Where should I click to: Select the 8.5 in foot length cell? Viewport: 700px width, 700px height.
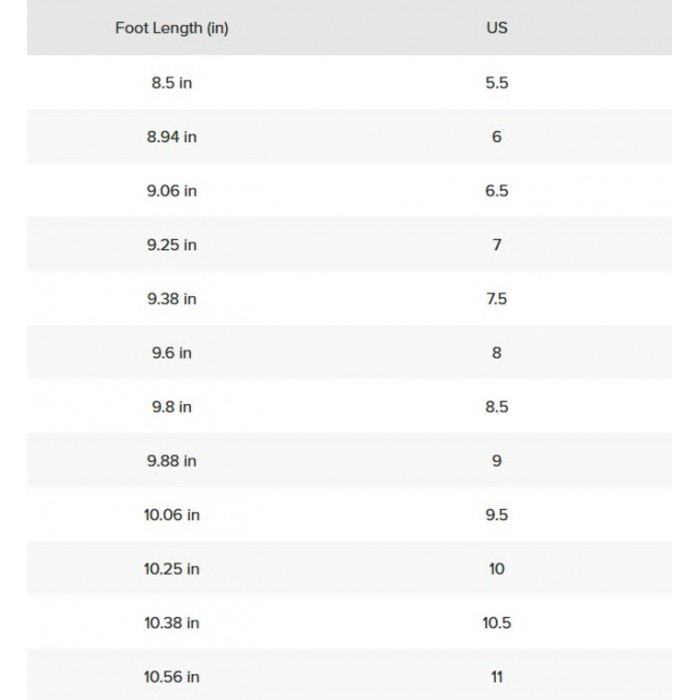coord(172,83)
